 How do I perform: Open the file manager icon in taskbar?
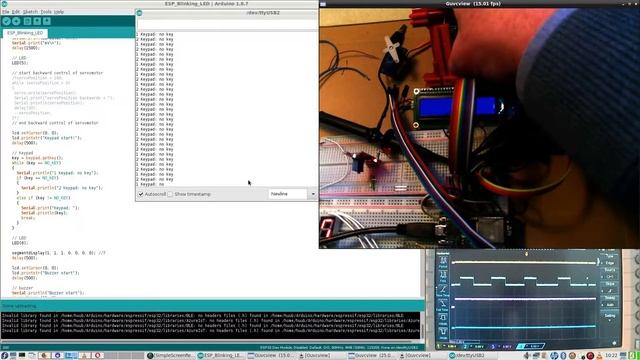pyautogui.click(x=31, y=356)
